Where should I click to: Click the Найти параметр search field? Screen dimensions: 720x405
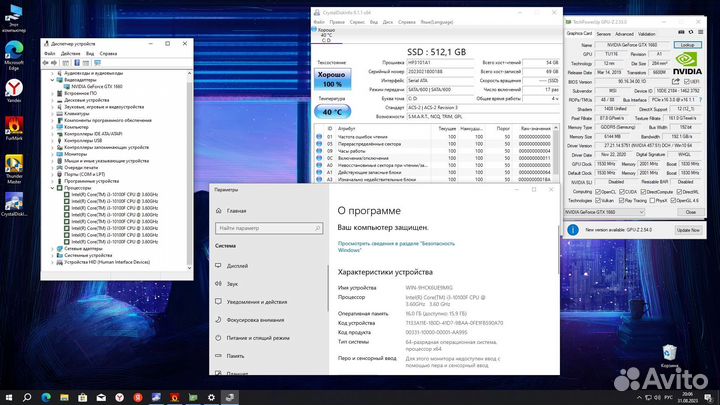269,228
